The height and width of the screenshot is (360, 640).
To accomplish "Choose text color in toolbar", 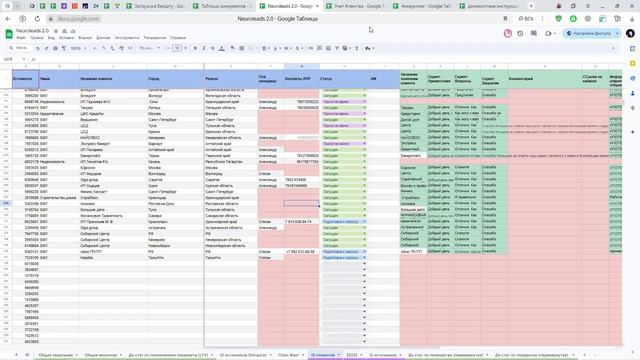I will (x=222, y=48).
